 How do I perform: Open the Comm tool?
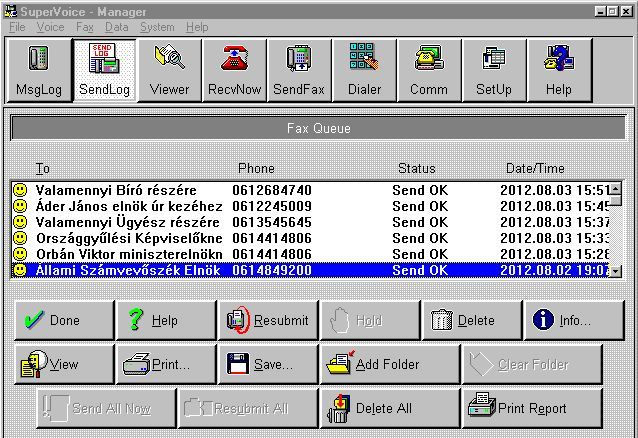[429, 70]
